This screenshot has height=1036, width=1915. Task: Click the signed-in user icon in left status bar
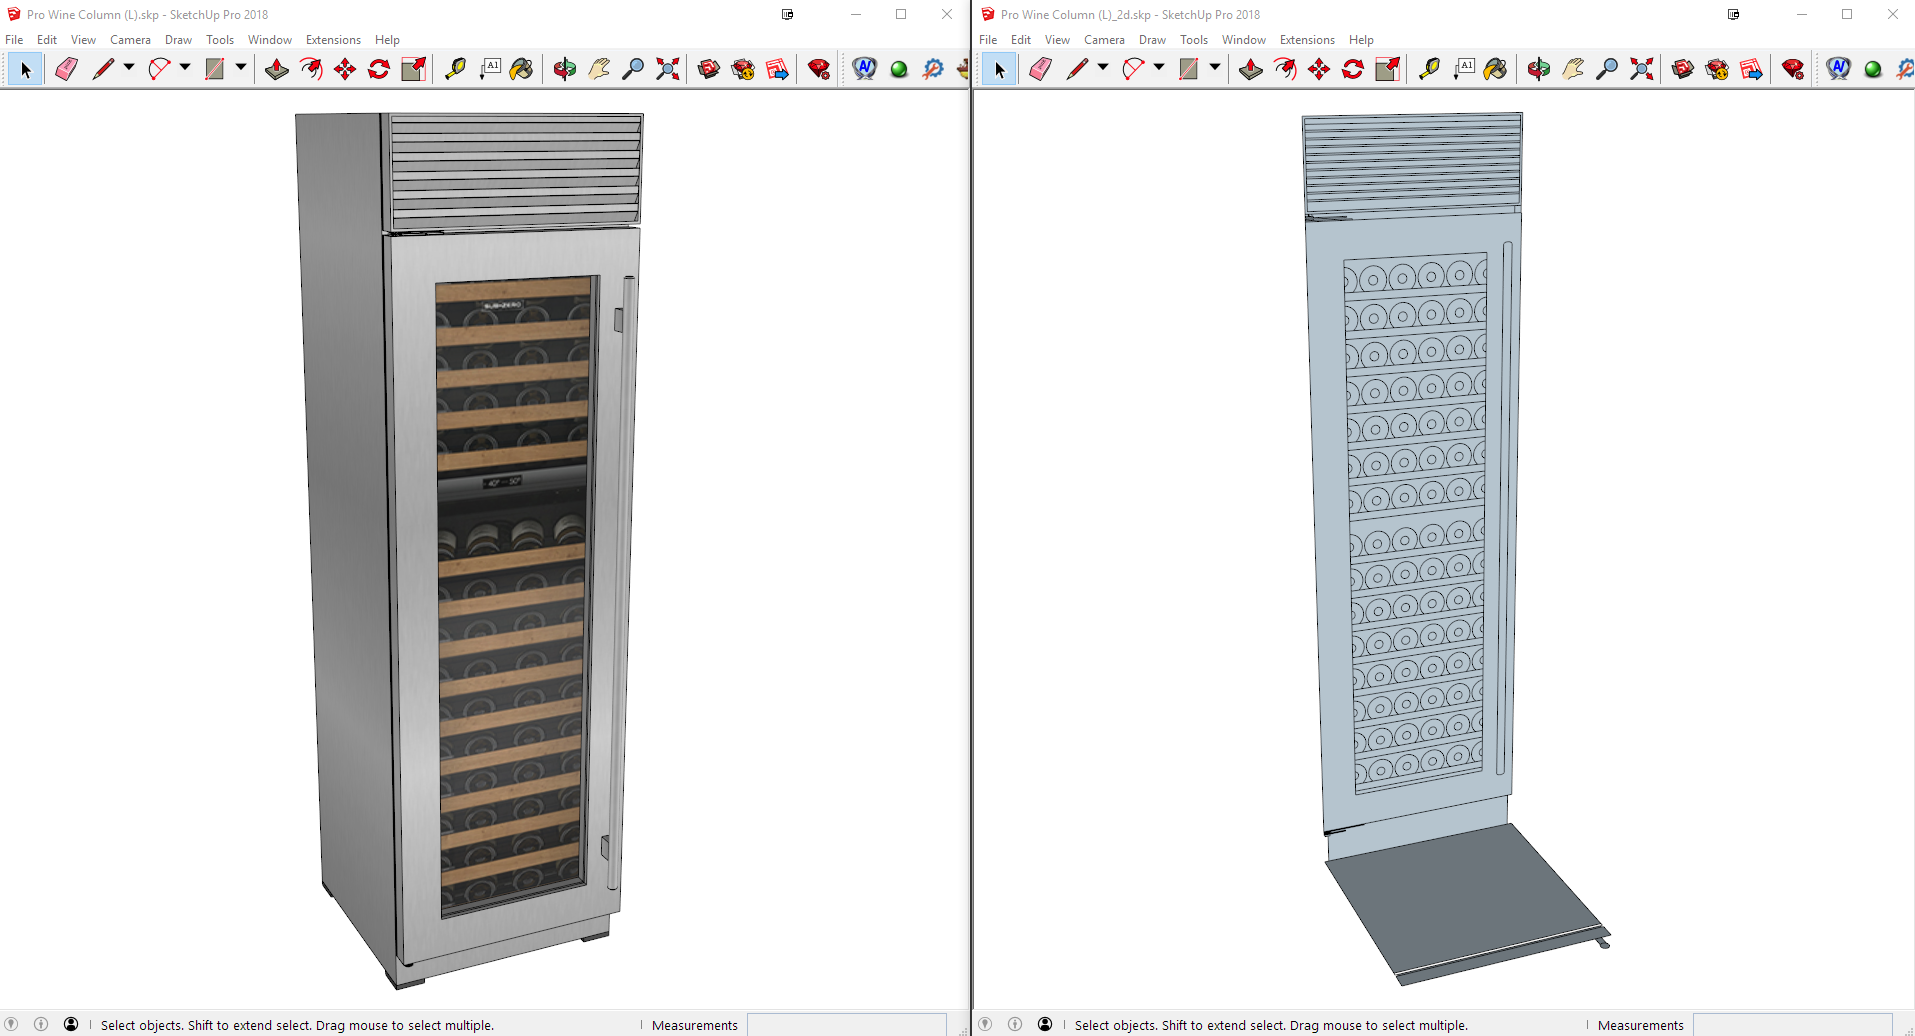[x=71, y=1024]
